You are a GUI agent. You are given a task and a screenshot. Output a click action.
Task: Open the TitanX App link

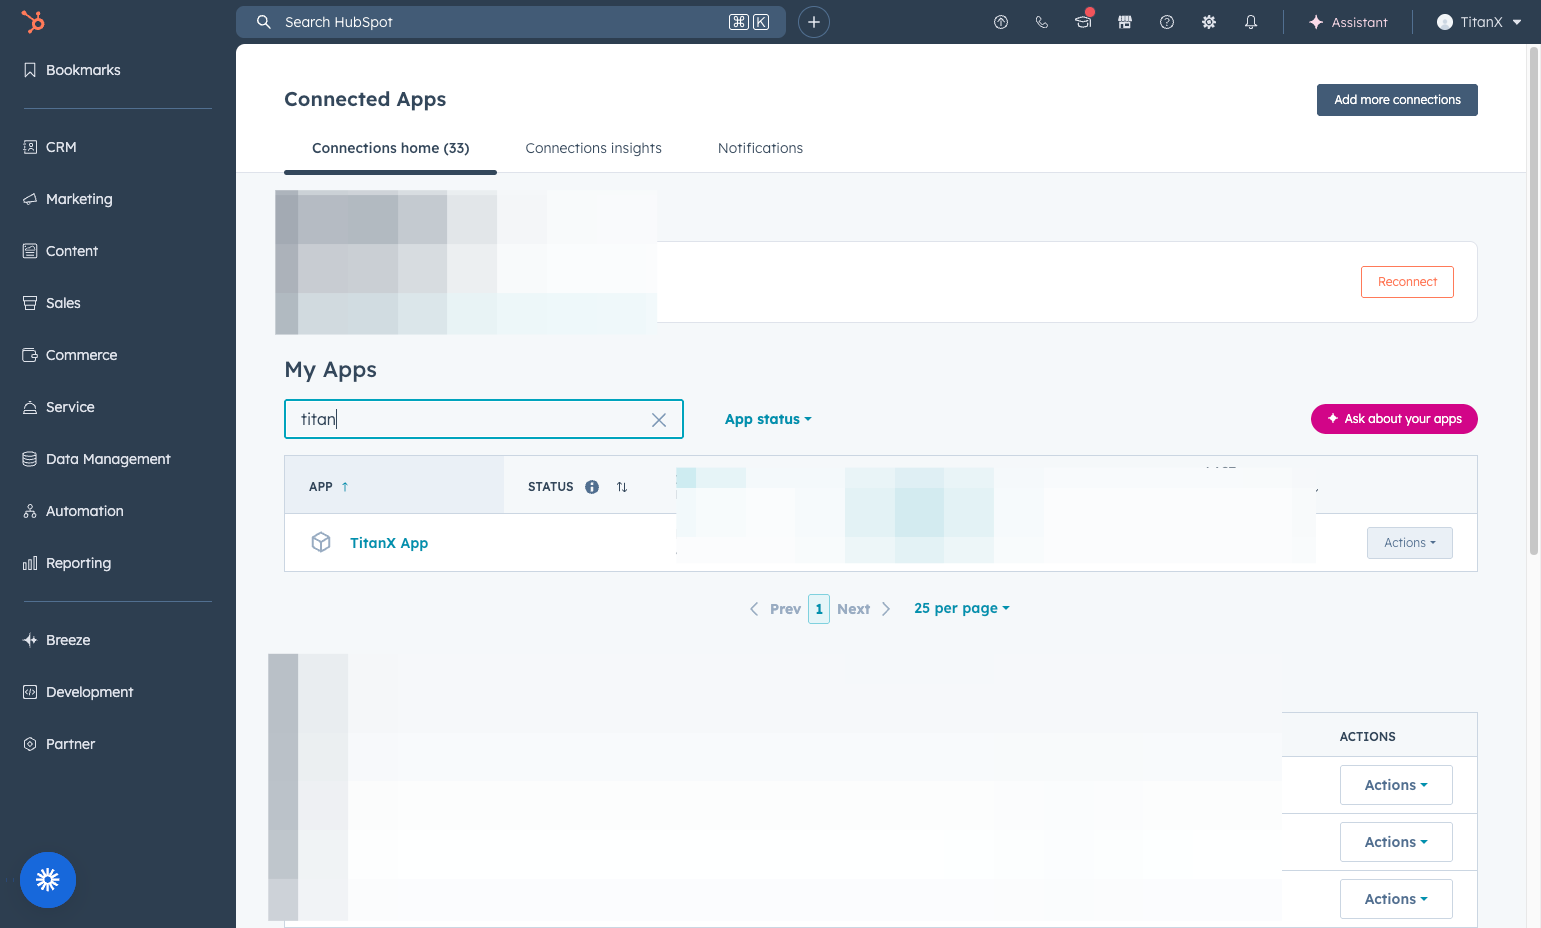point(389,543)
